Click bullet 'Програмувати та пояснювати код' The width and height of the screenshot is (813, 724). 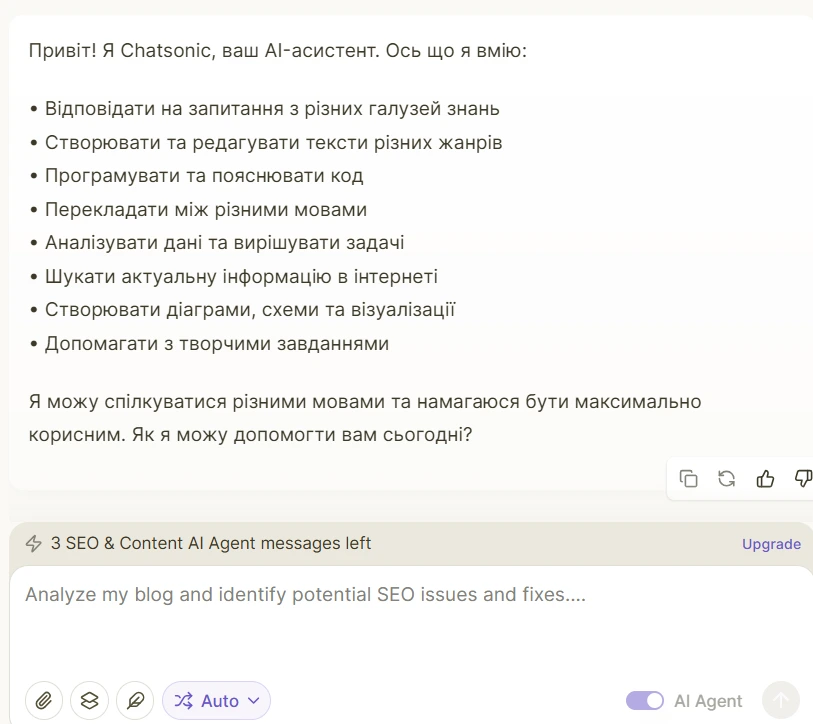pos(204,176)
